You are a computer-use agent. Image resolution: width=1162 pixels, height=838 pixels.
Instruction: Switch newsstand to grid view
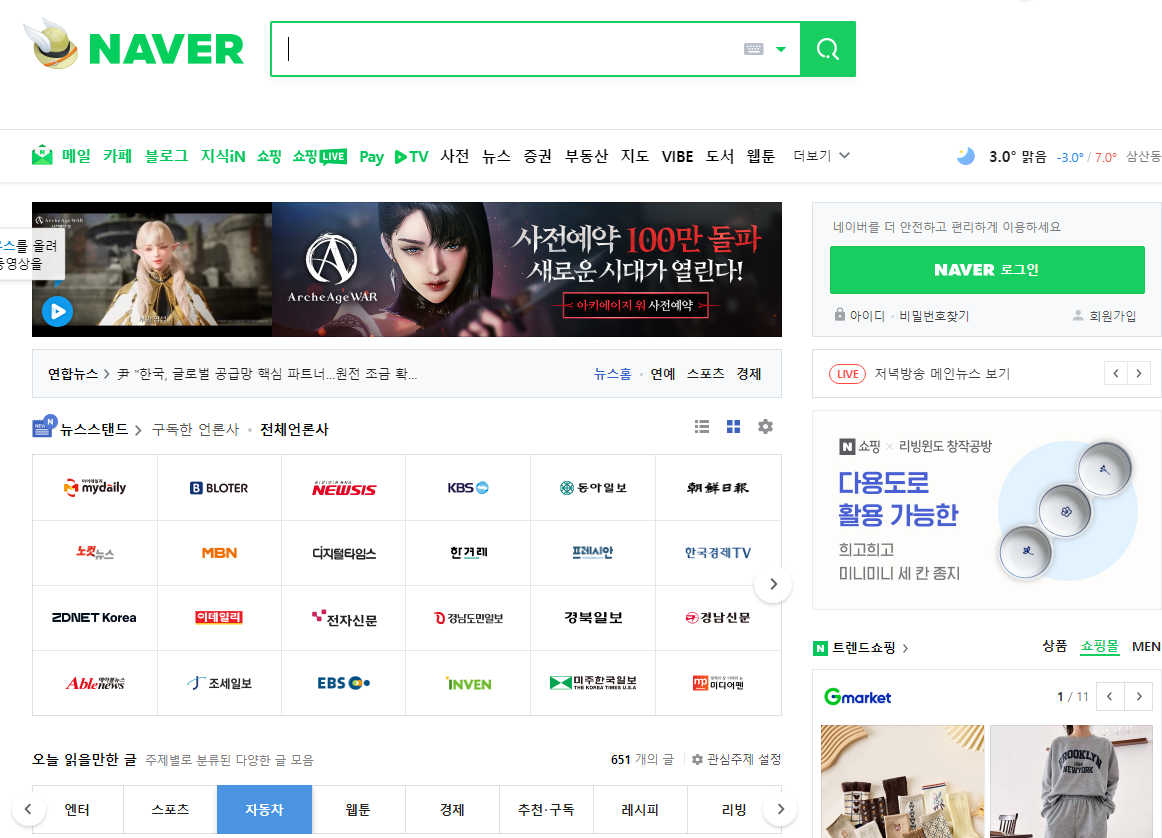pyautogui.click(x=734, y=427)
